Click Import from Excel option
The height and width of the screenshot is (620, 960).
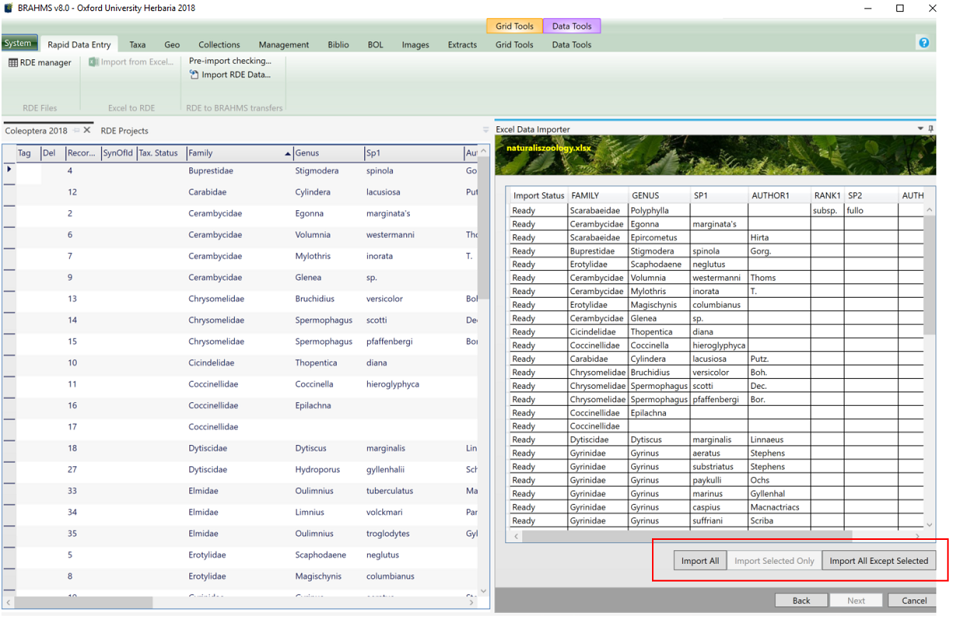pos(132,62)
